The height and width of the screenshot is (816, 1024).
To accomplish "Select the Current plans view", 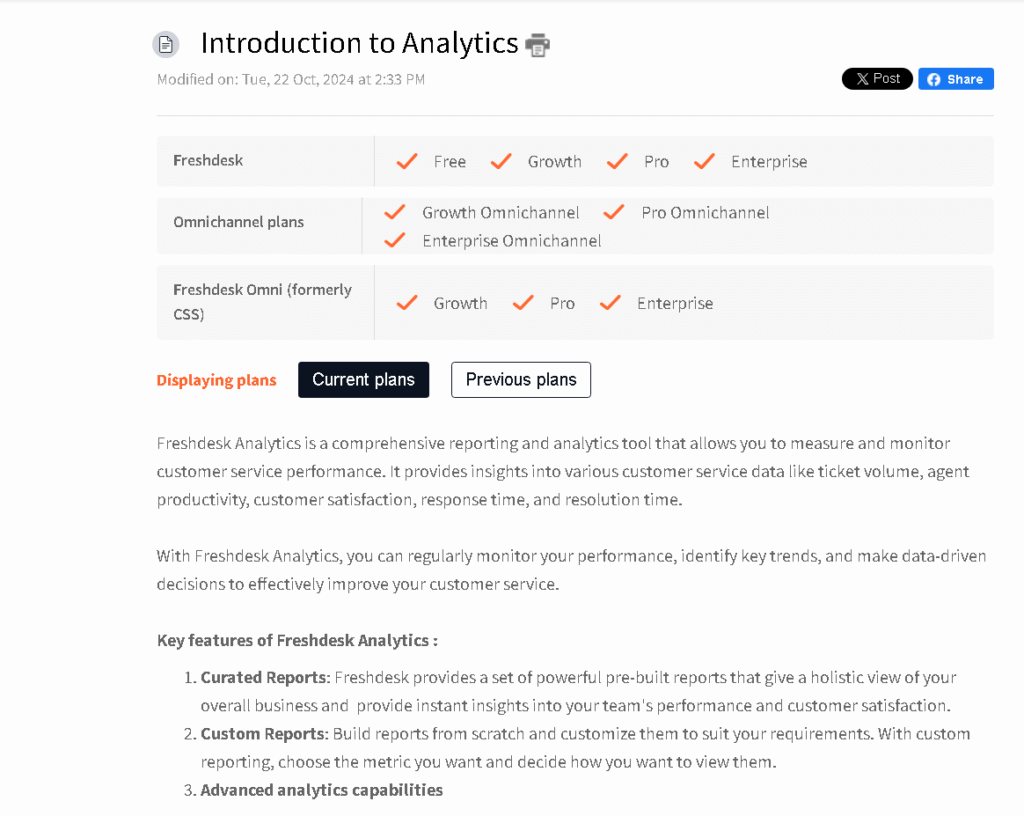I will 363,380.
